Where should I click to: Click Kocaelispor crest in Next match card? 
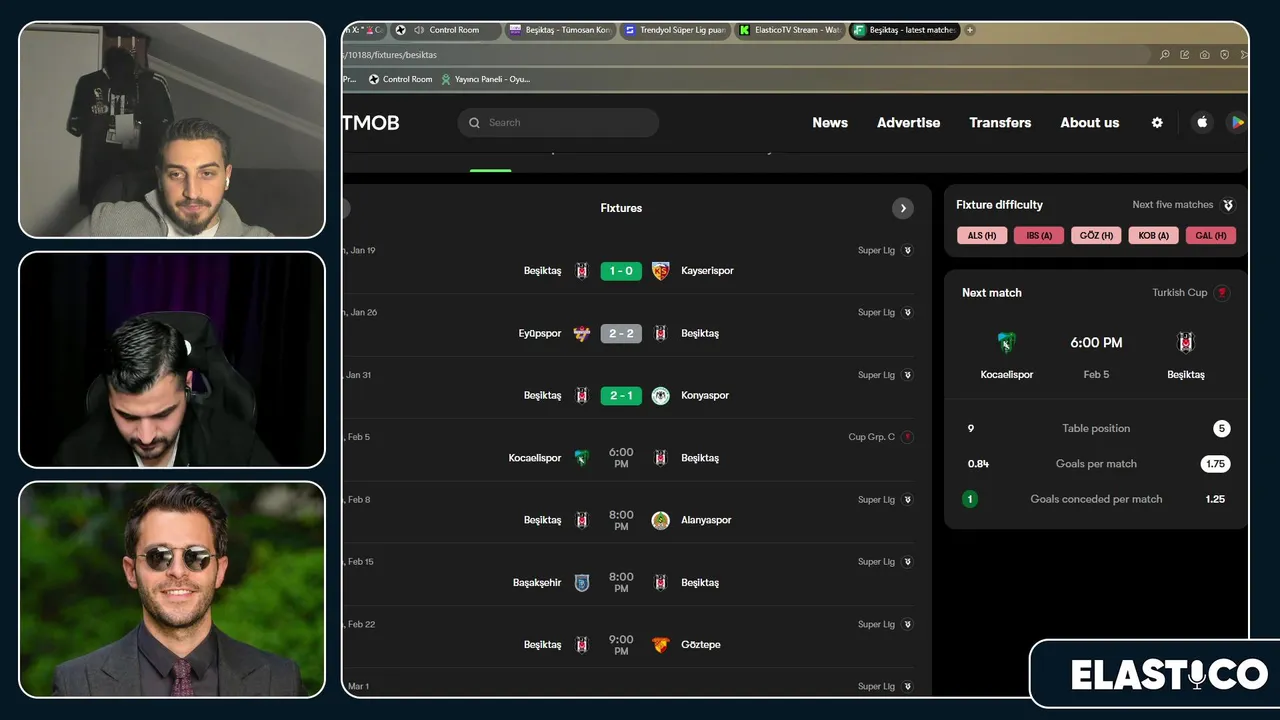[1006, 343]
